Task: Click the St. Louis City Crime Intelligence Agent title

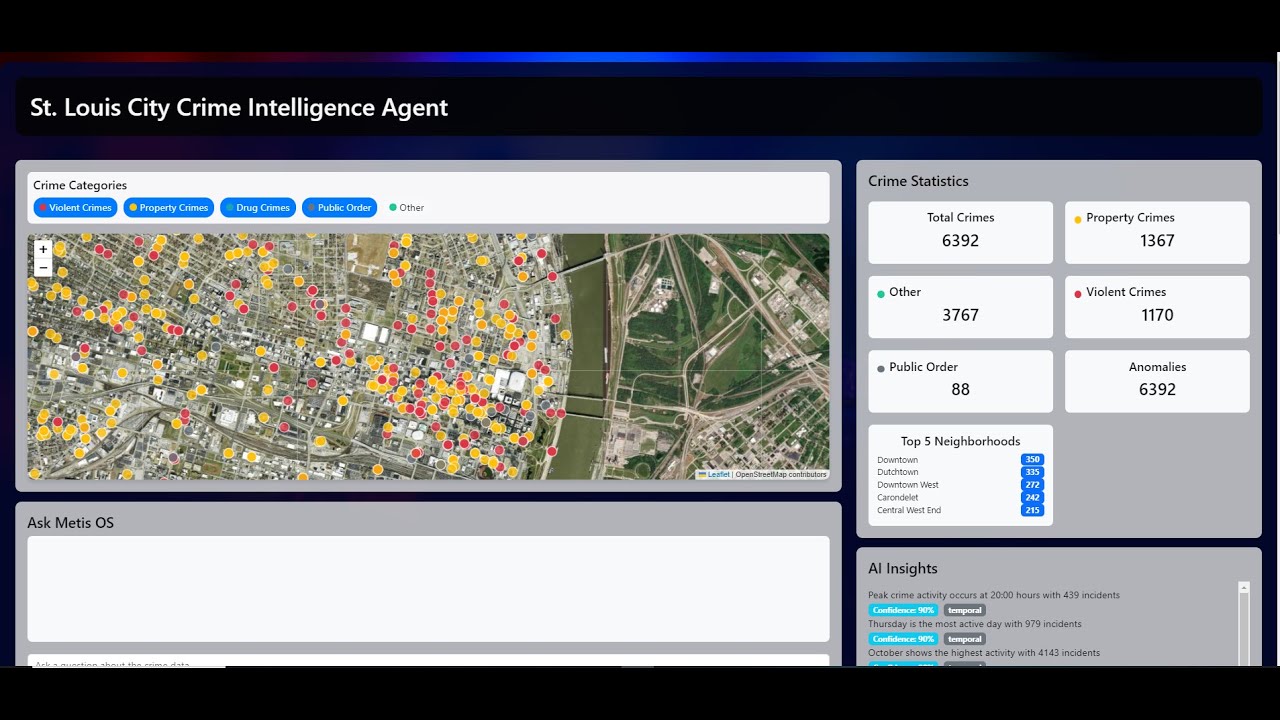Action: point(239,108)
